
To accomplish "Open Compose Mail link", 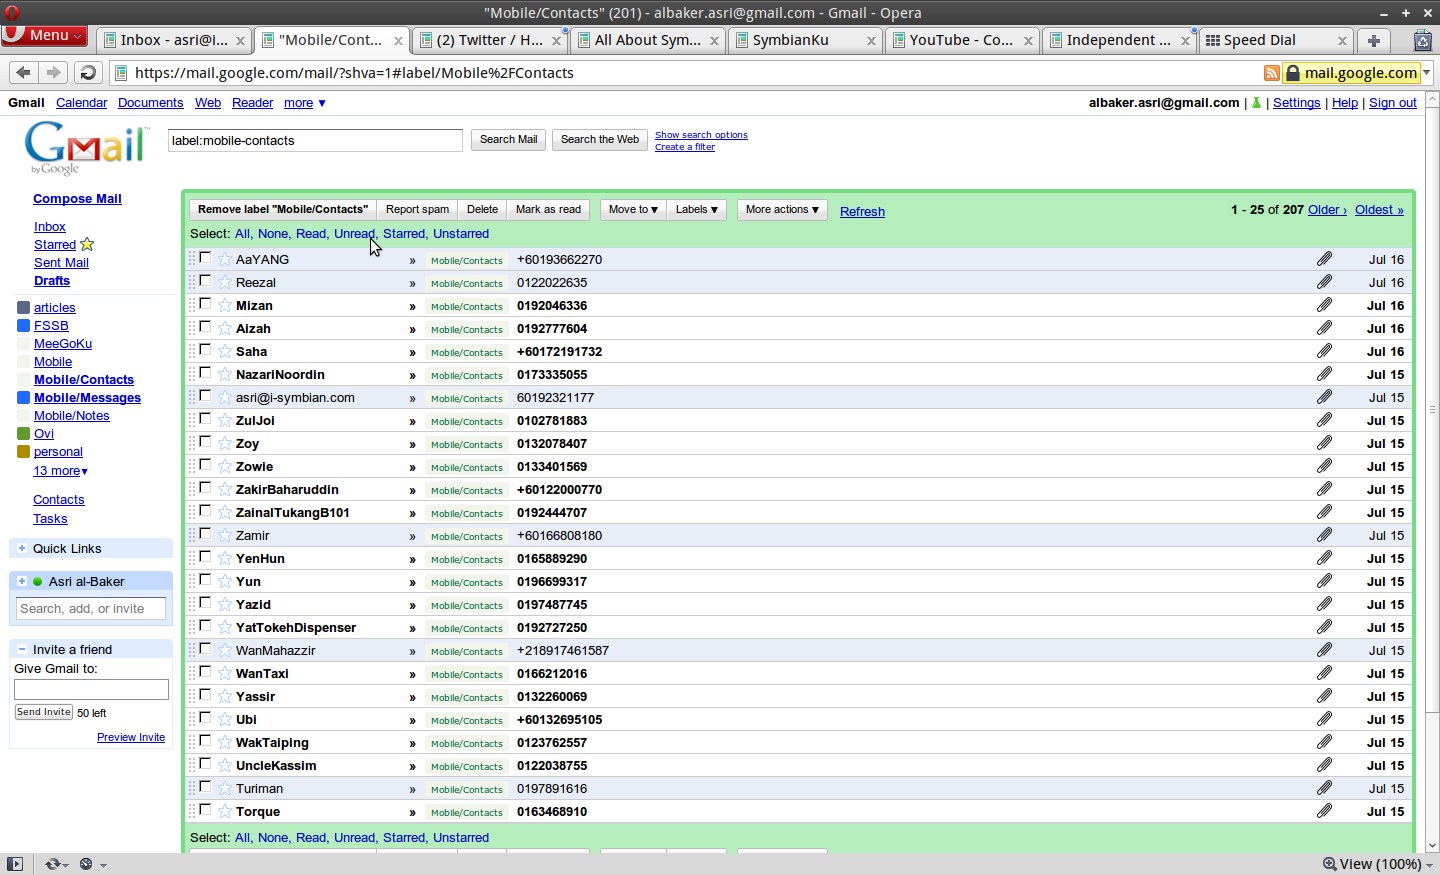I will (x=77, y=199).
